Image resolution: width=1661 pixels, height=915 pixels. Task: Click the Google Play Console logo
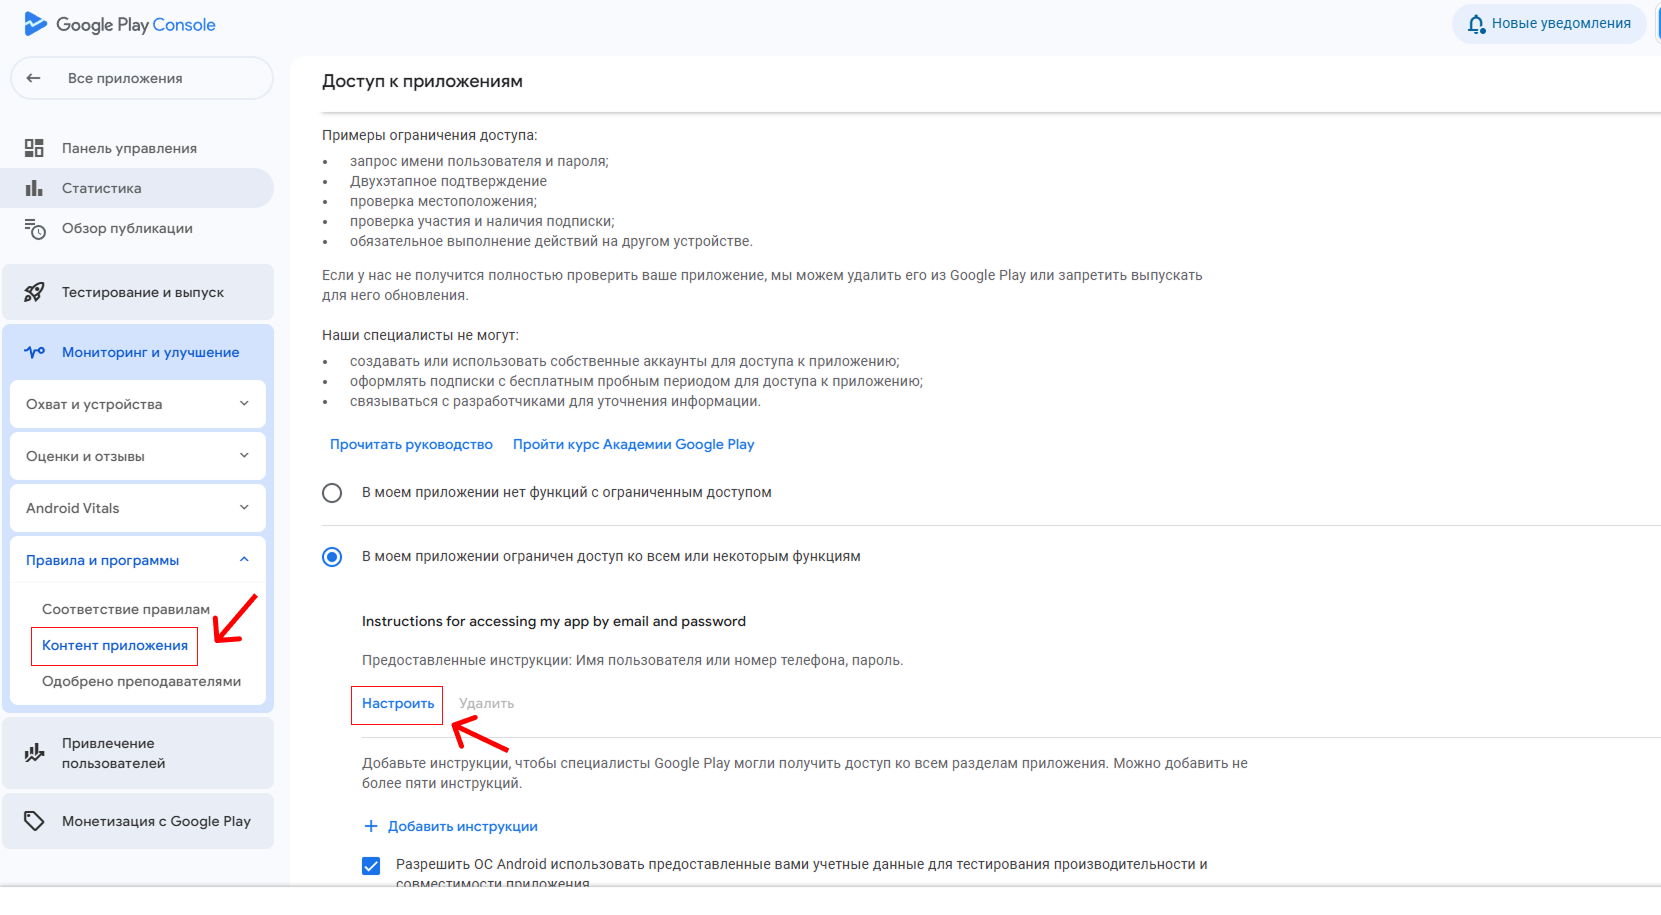120,24
